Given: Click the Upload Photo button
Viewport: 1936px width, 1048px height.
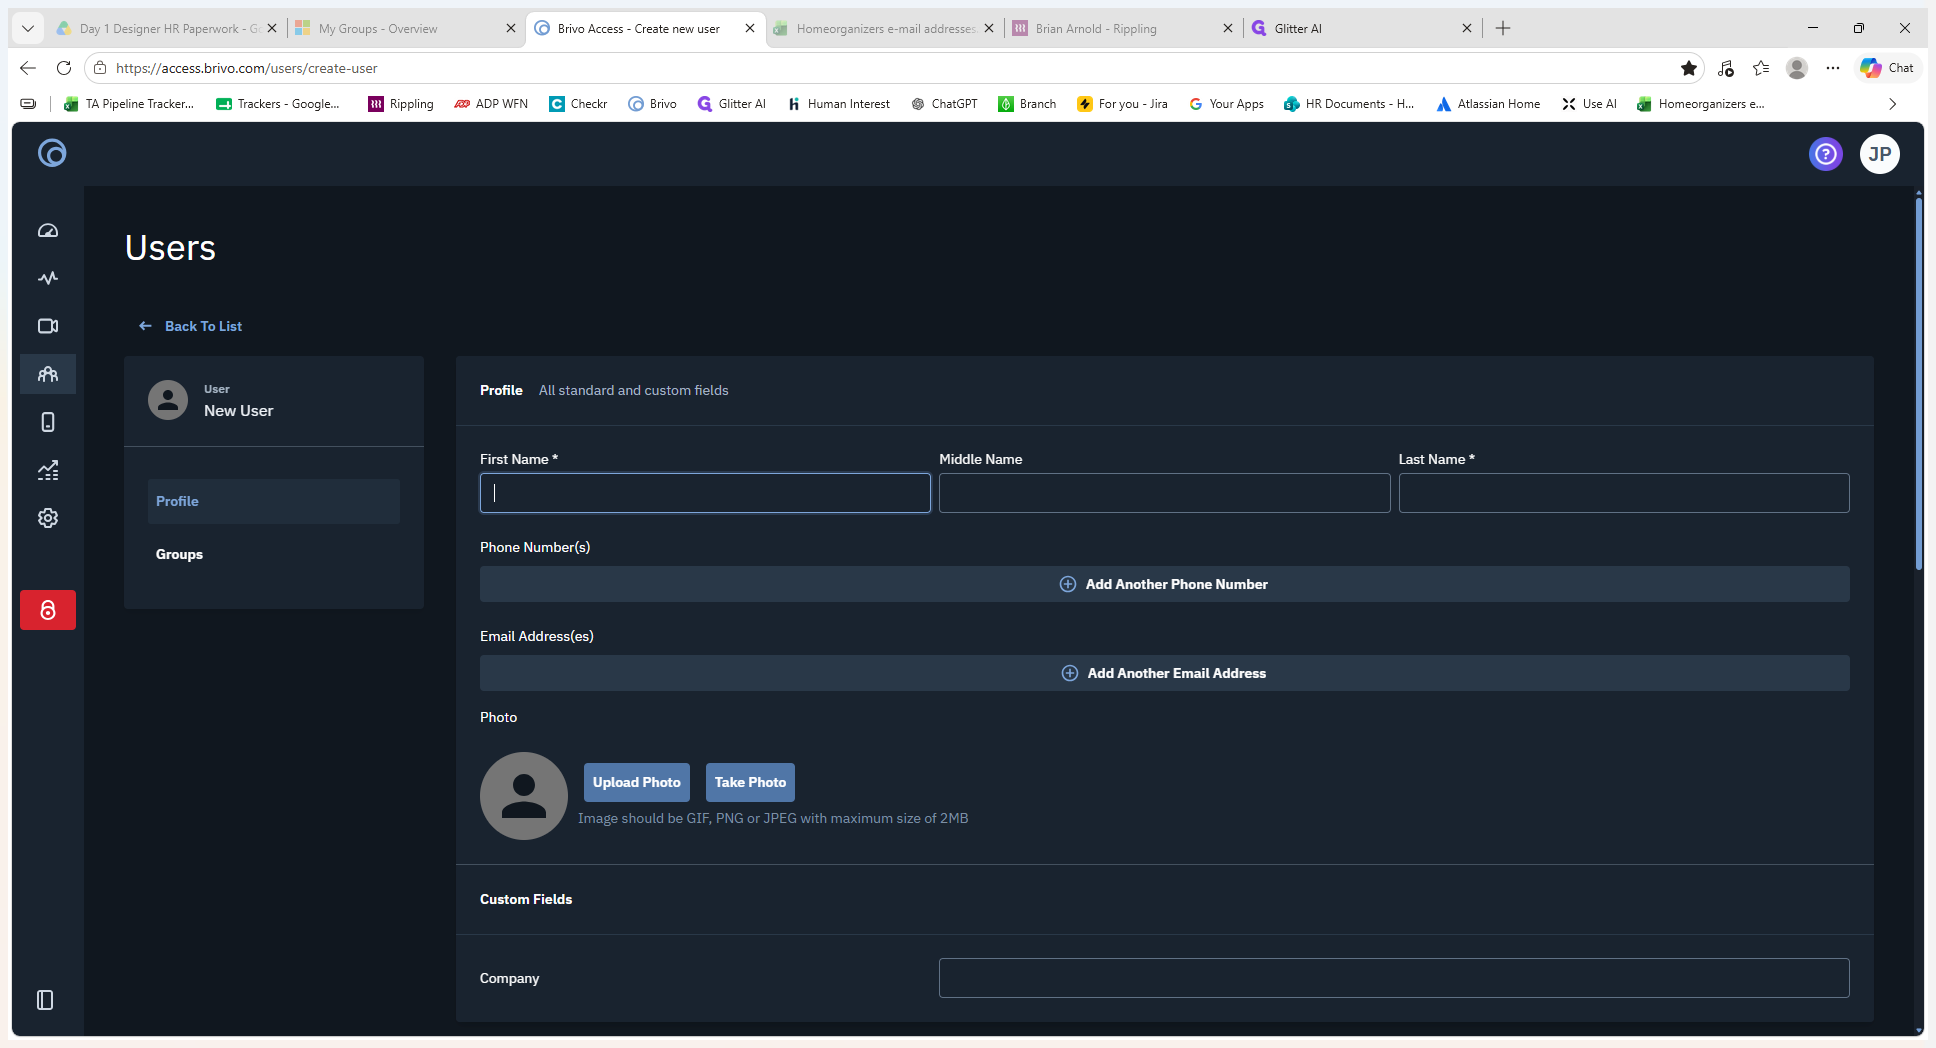Looking at the screenshot, I should pos(637,782).
